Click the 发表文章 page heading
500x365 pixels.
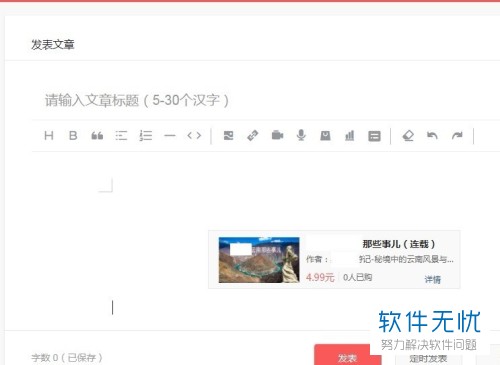coord(53,45)
